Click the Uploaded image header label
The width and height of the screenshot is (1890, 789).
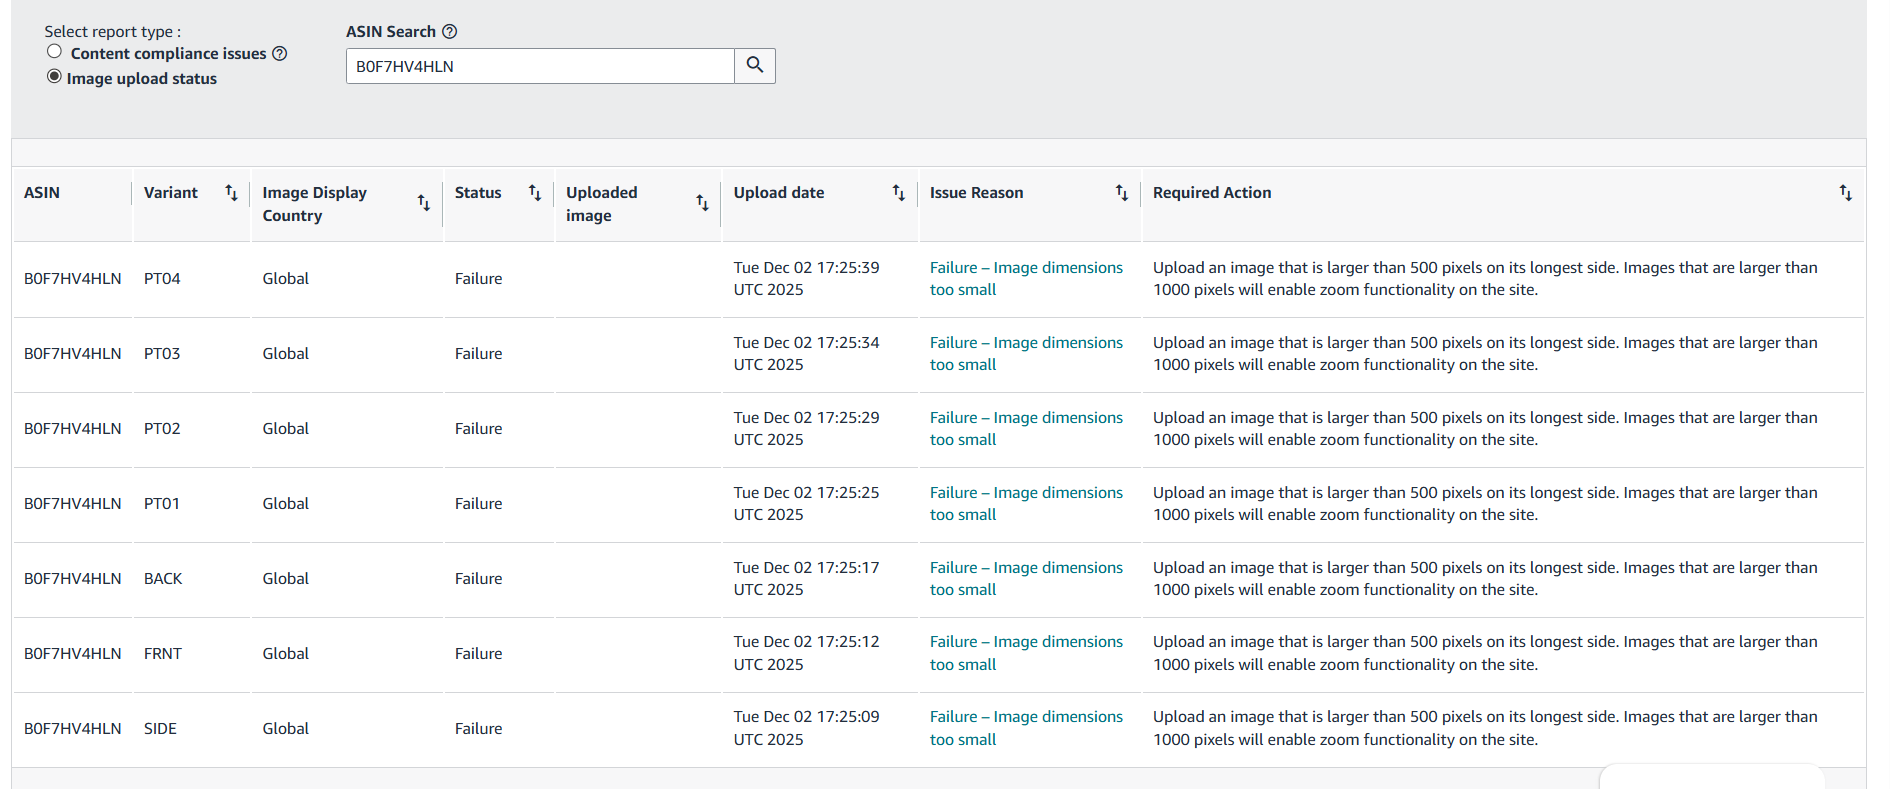point(602,204)
